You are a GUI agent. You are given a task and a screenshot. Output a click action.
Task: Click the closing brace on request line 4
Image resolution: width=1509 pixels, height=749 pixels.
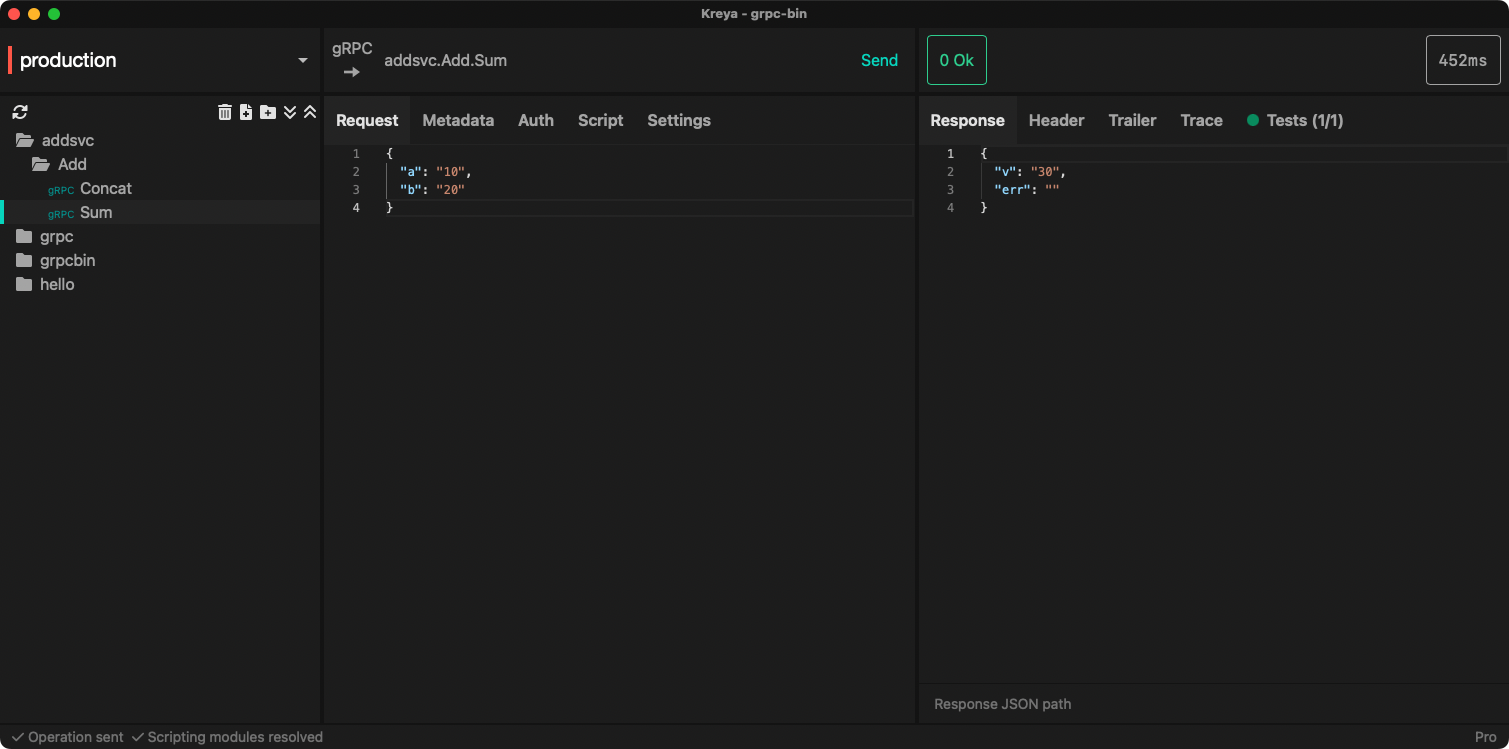(390, 208)
